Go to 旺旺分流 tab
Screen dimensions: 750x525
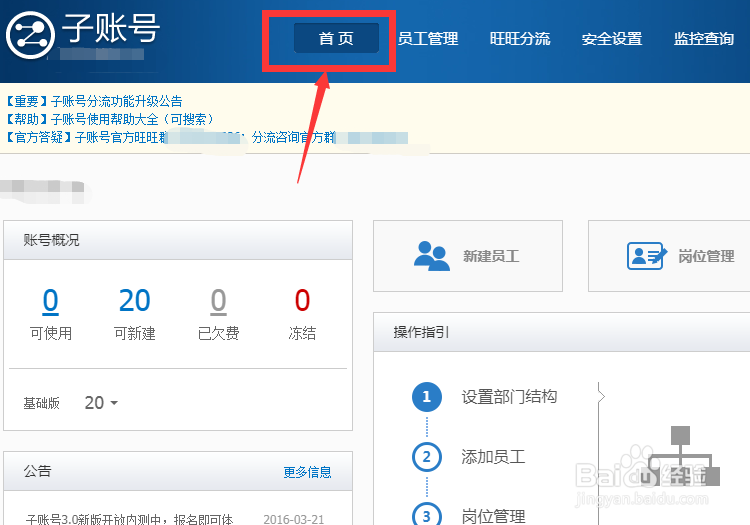[x=520, y=39]
